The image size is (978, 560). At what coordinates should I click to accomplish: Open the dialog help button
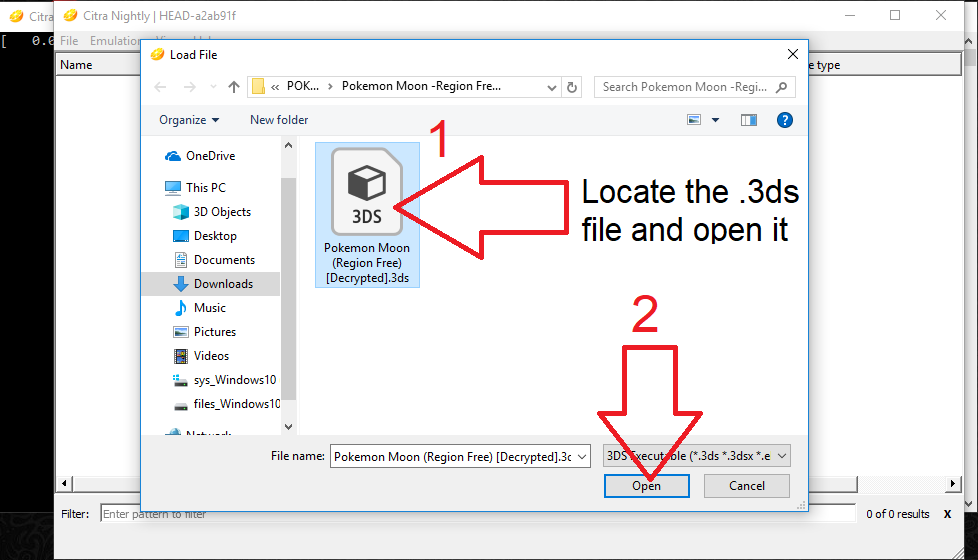785,120
